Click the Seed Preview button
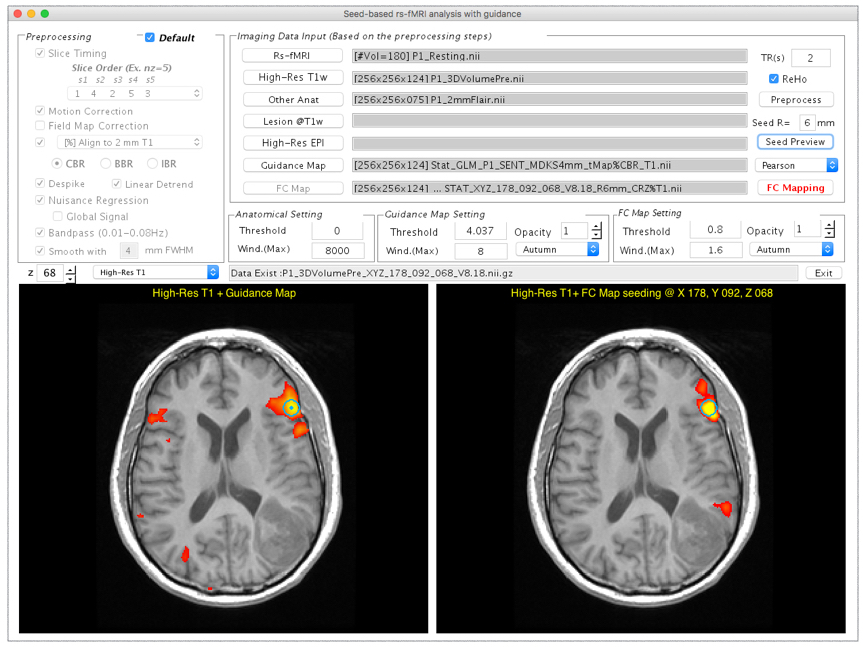Screen dimensions: 863x647 point(795,142)
